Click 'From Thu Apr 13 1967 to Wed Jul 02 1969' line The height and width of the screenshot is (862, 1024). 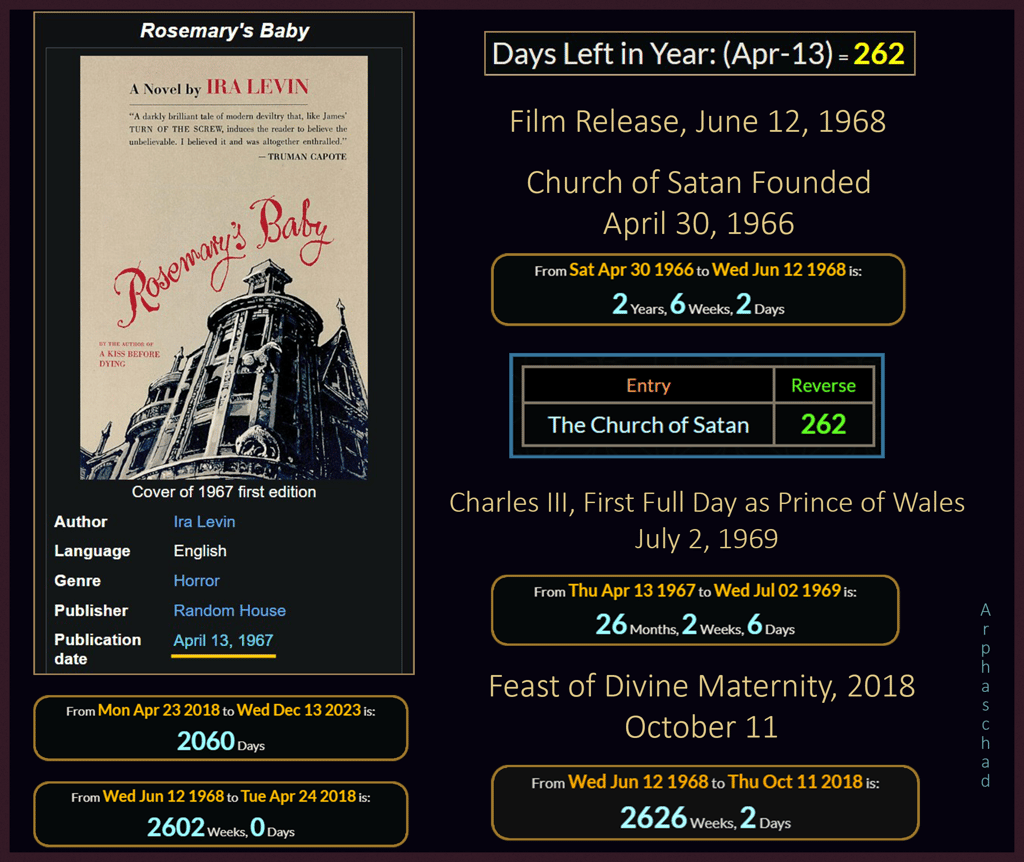pyautogui.click(x=695, y=591)
